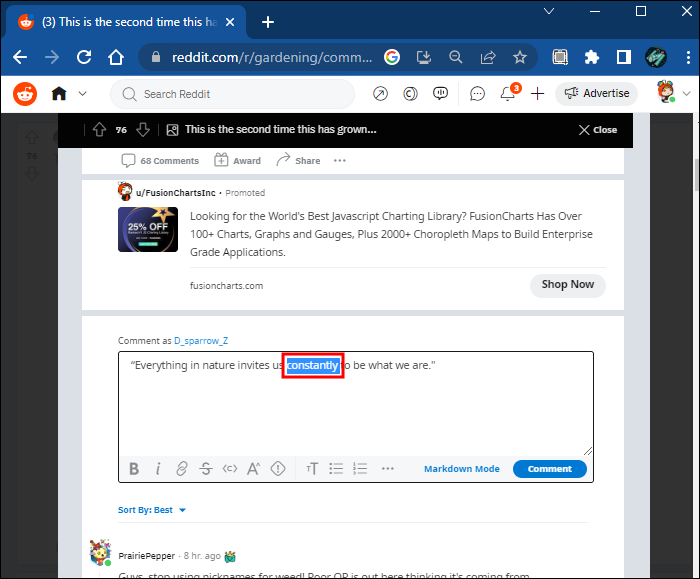Toggle the browser side panel icon
The width and height of the screenshot is (700, 579).
tap(624, 57)
